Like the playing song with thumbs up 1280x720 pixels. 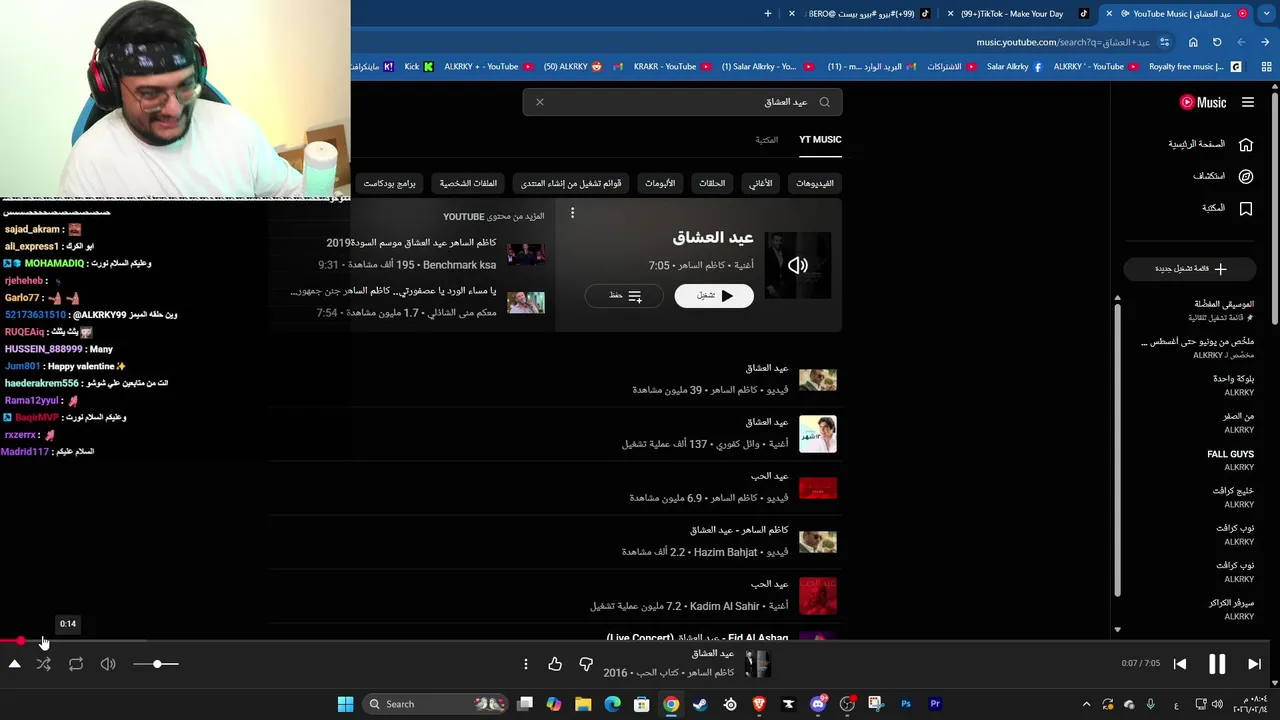555,664
